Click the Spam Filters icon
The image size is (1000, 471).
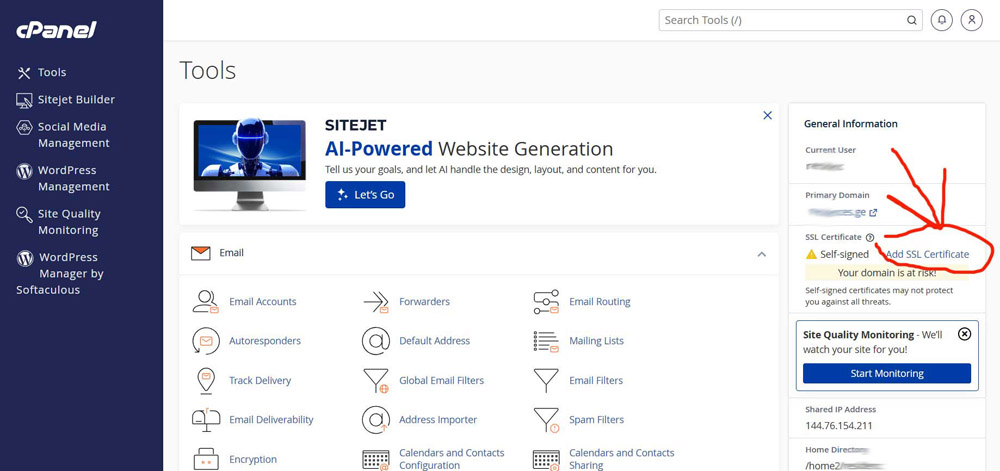click(546, 420)
